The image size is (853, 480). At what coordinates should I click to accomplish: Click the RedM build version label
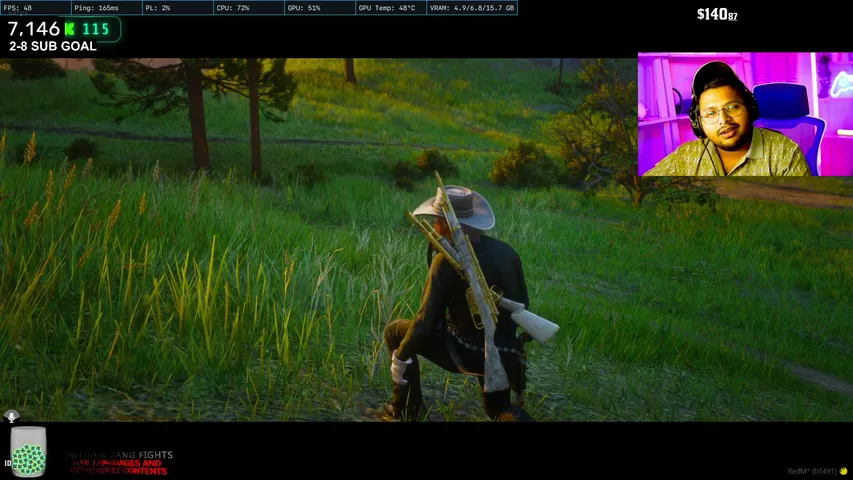pyautogui.click(x=812, y=471)
